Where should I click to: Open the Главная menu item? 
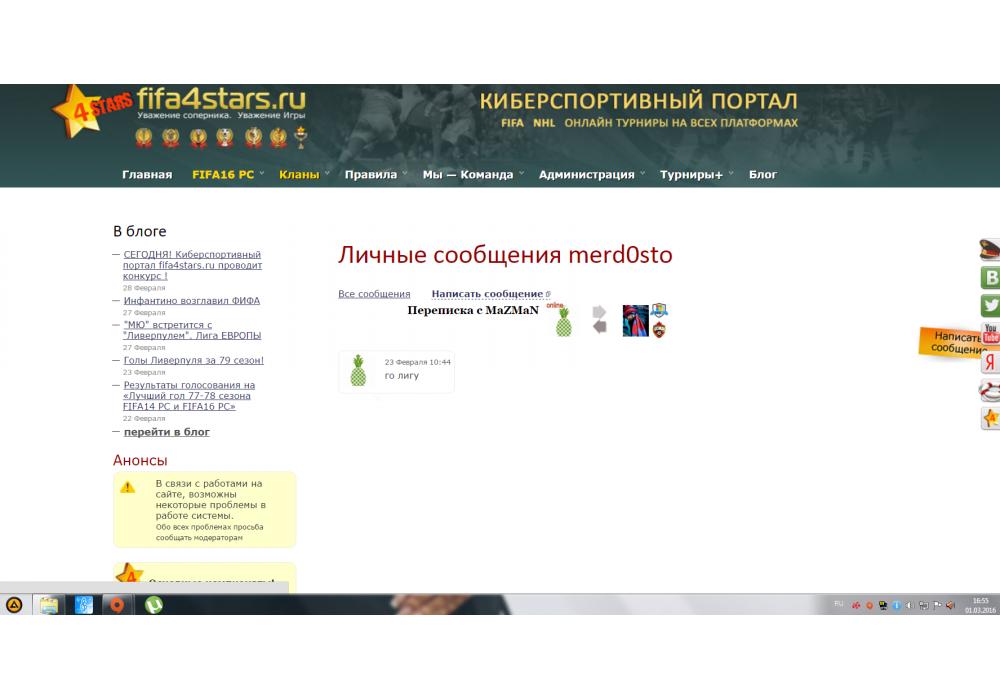(147, 174)
